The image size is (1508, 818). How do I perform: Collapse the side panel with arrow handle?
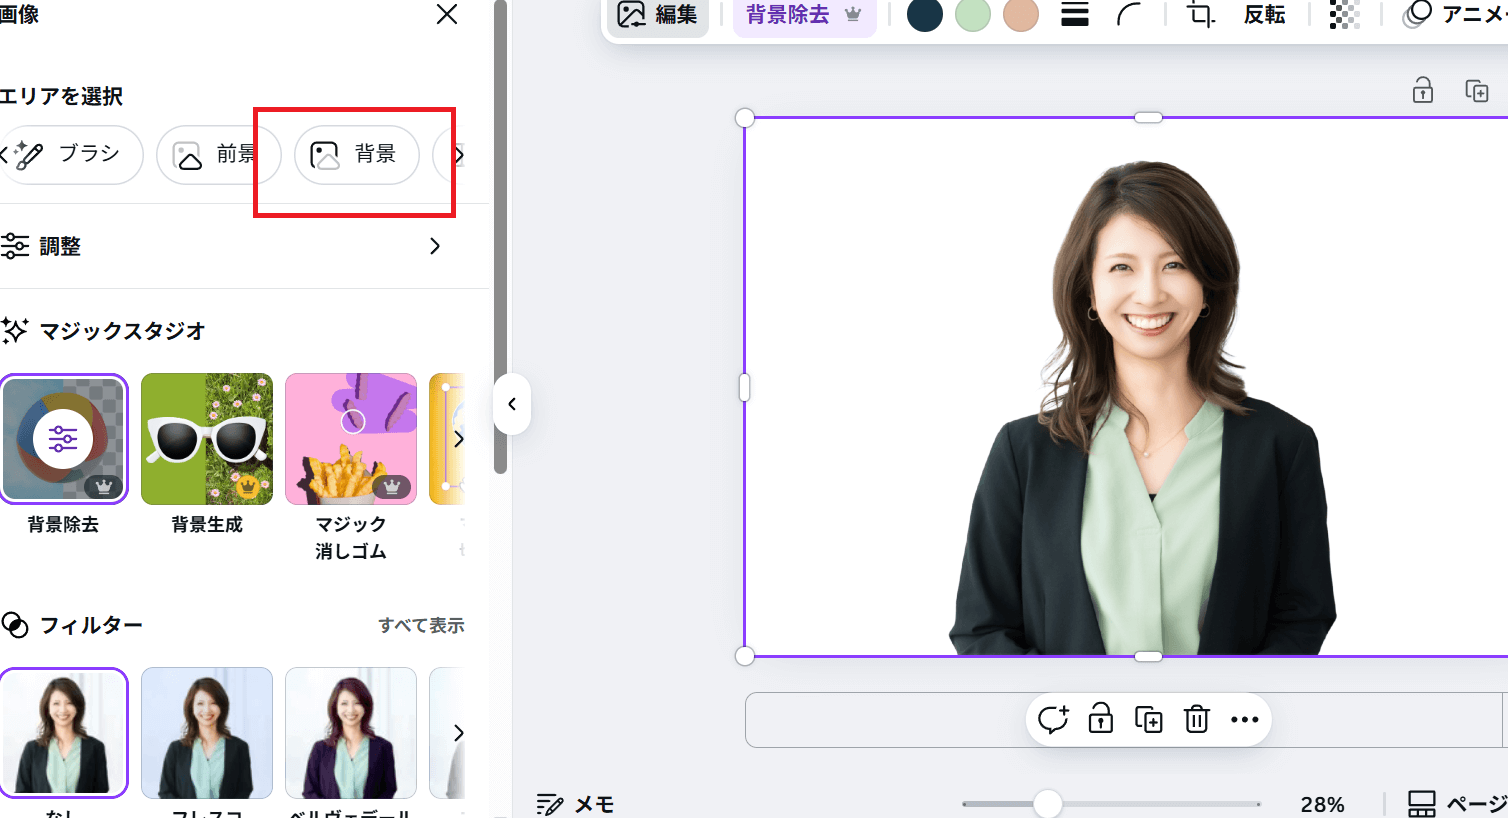pyautogui.click(x=512, y=404)
